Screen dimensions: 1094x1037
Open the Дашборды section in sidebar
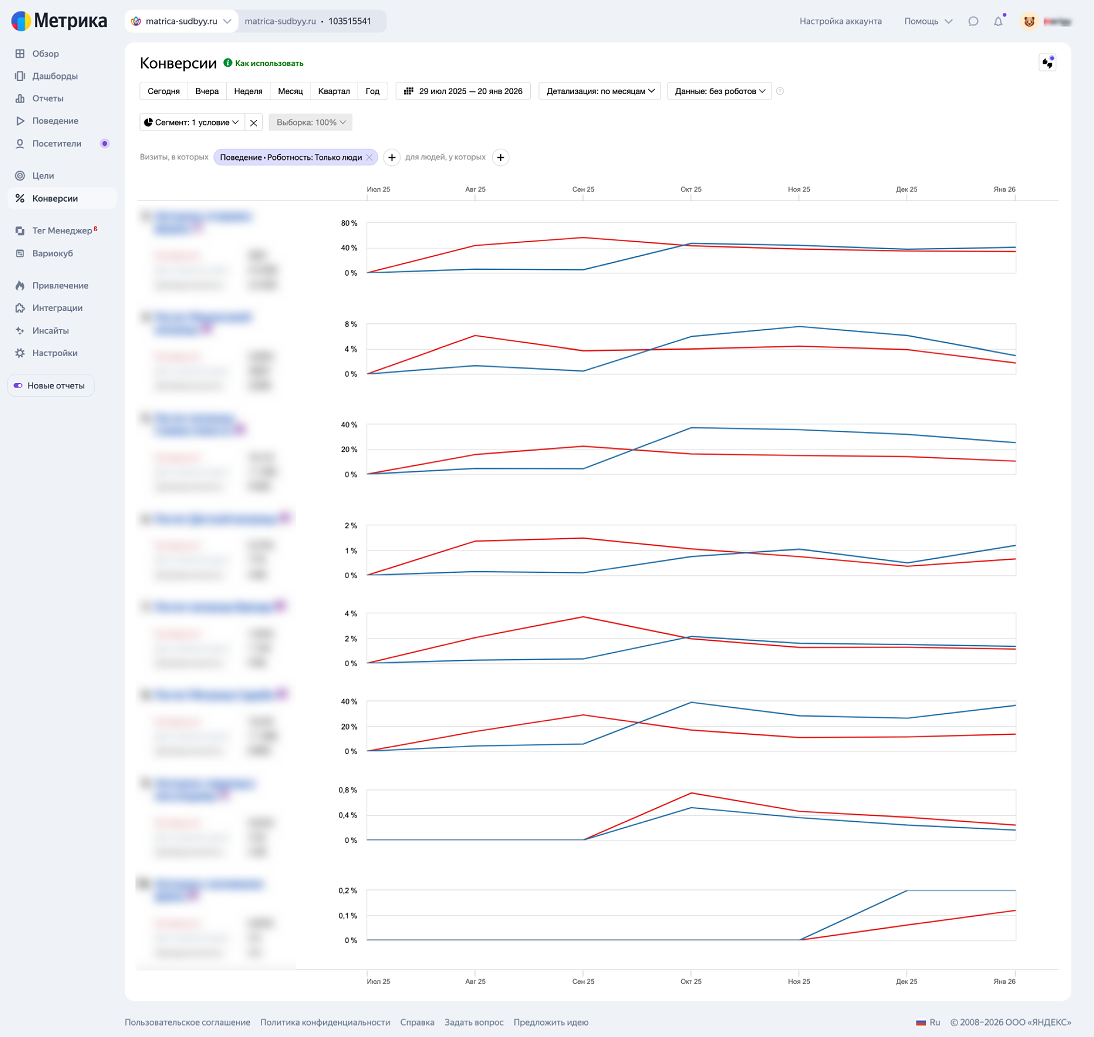pyautogui.click(x=54, y=76)
